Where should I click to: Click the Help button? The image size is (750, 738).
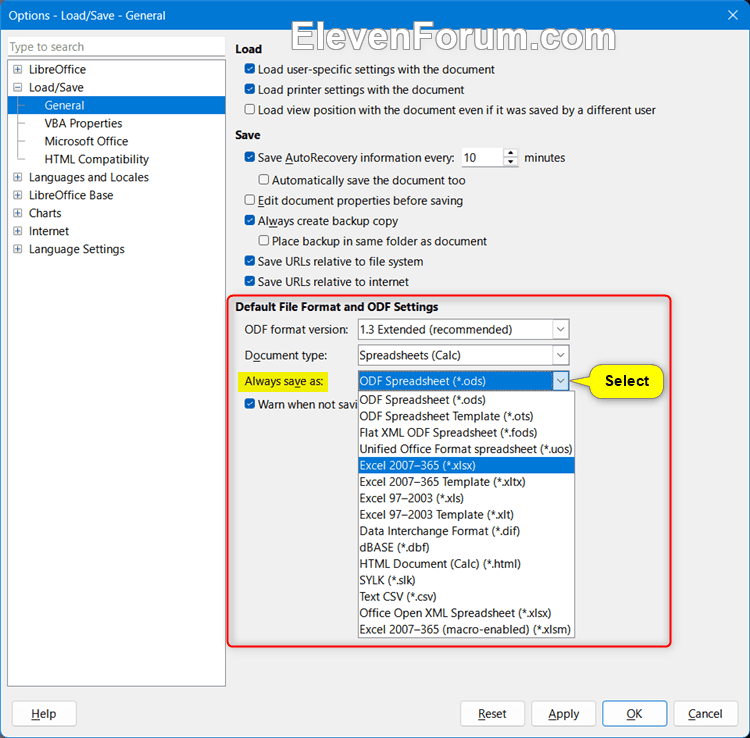tap(44, 714)
